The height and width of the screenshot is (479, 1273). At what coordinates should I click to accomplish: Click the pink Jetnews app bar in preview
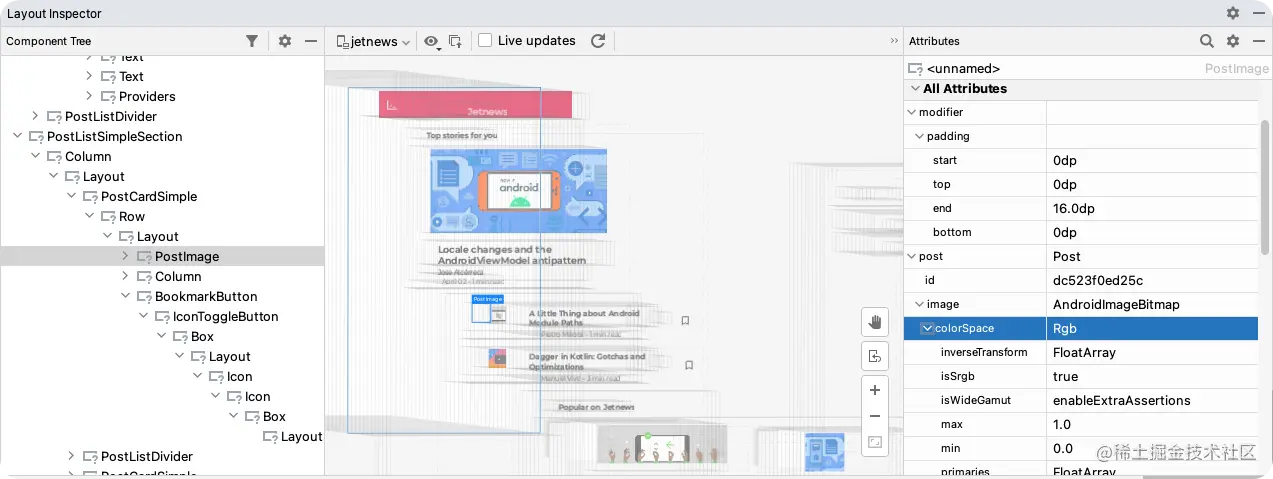475,104
